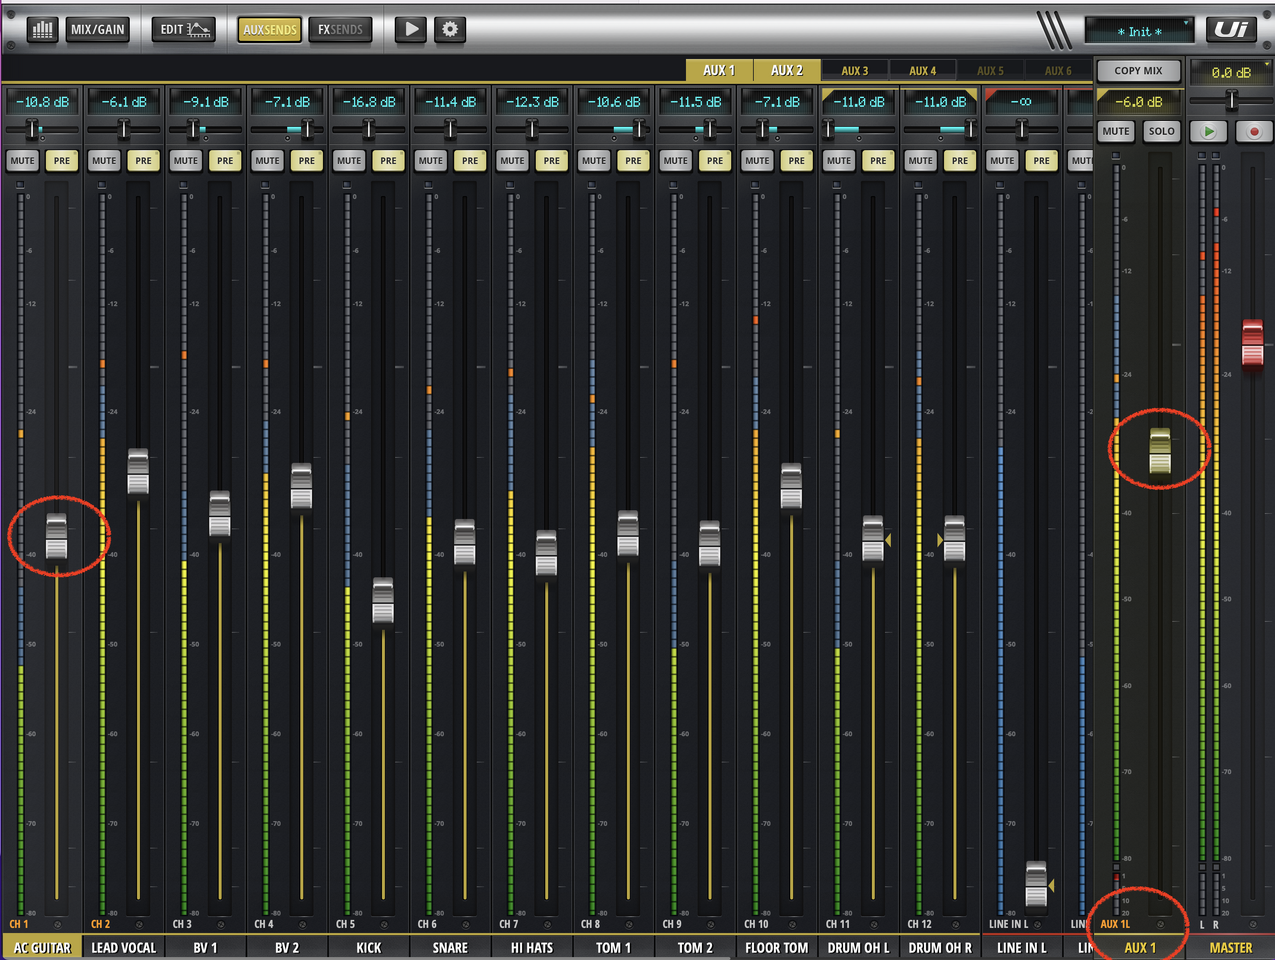Switch to the AUX 1 tab
The image size is (1275, 960).
(719, 70)
